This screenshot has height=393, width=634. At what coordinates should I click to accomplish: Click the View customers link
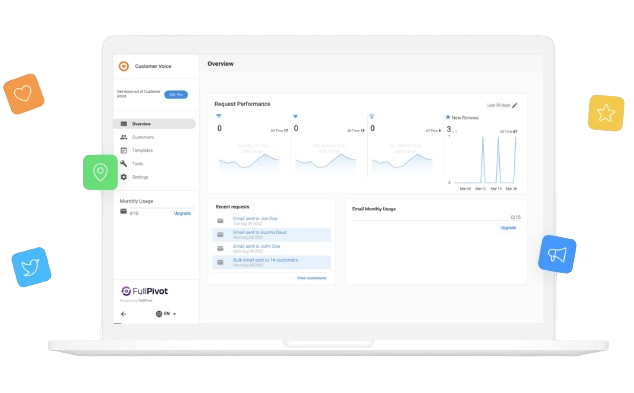tap(311, 278)
